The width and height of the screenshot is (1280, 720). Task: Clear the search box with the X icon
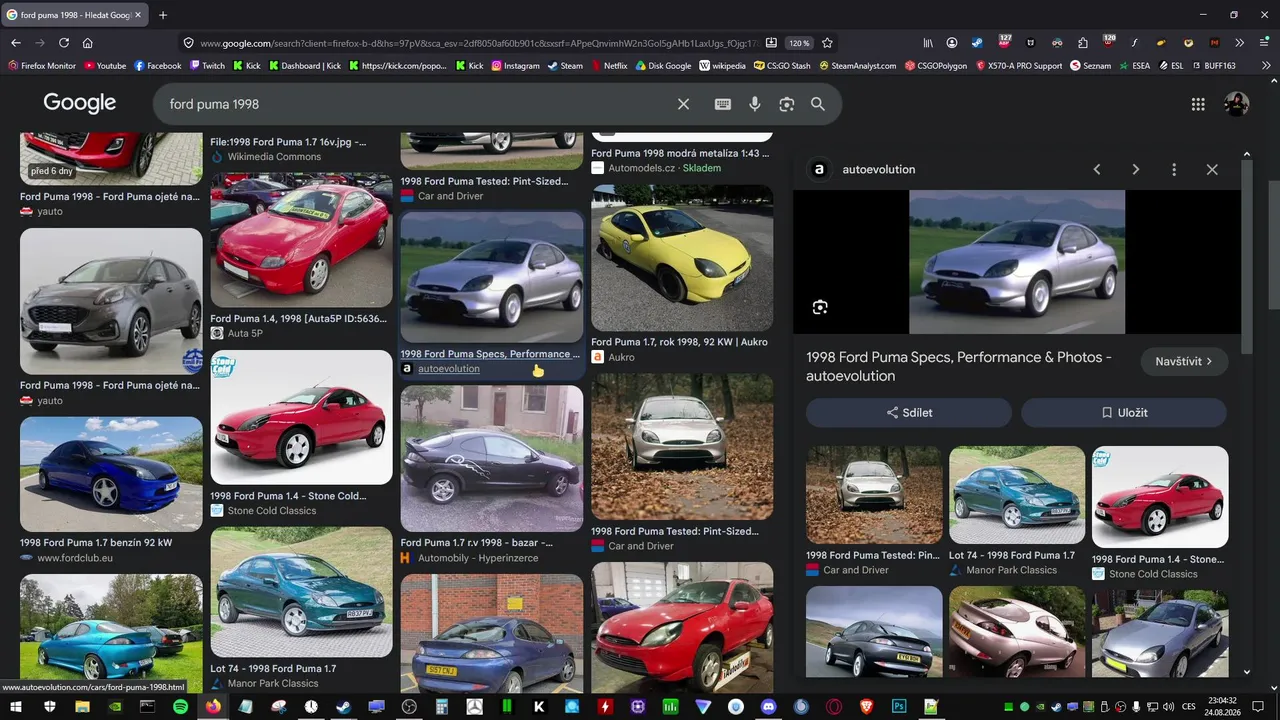tap(683, 104)
